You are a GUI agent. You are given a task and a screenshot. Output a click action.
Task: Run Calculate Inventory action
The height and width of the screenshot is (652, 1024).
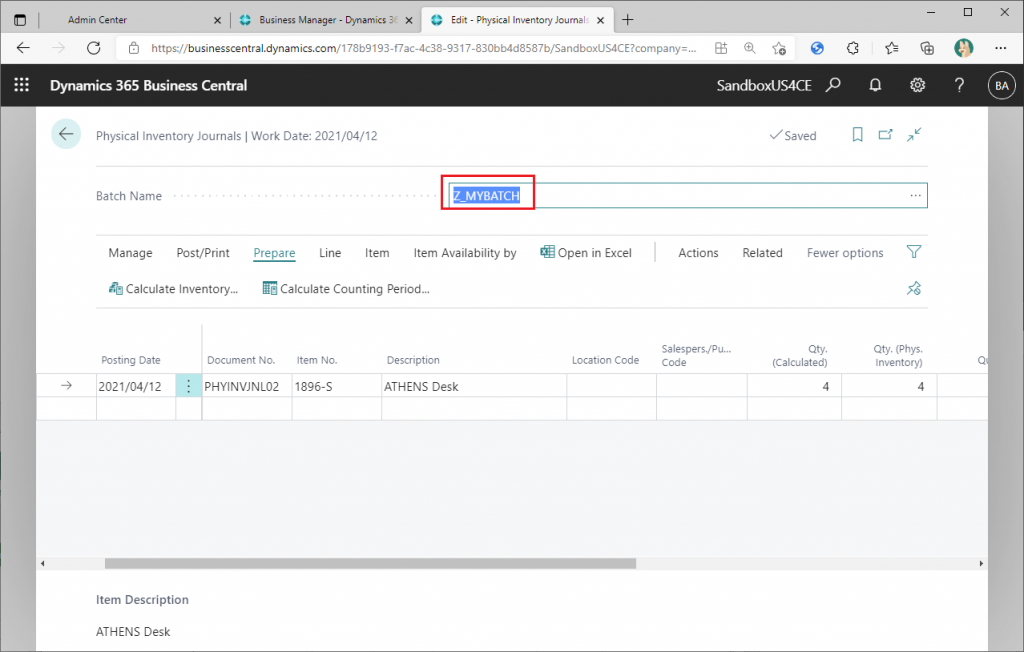pos(173,289)
